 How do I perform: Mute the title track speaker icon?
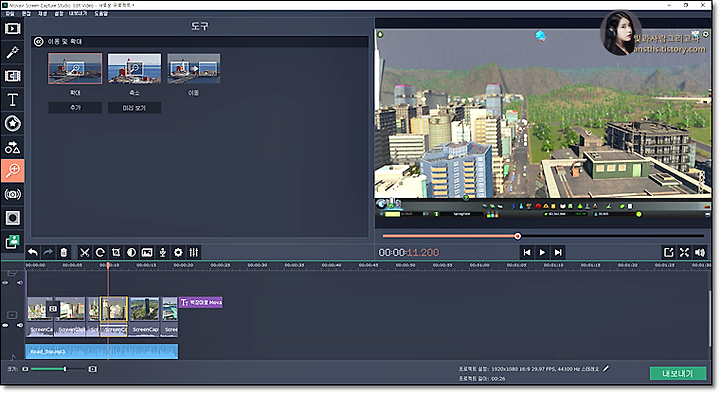click(20, 283)
